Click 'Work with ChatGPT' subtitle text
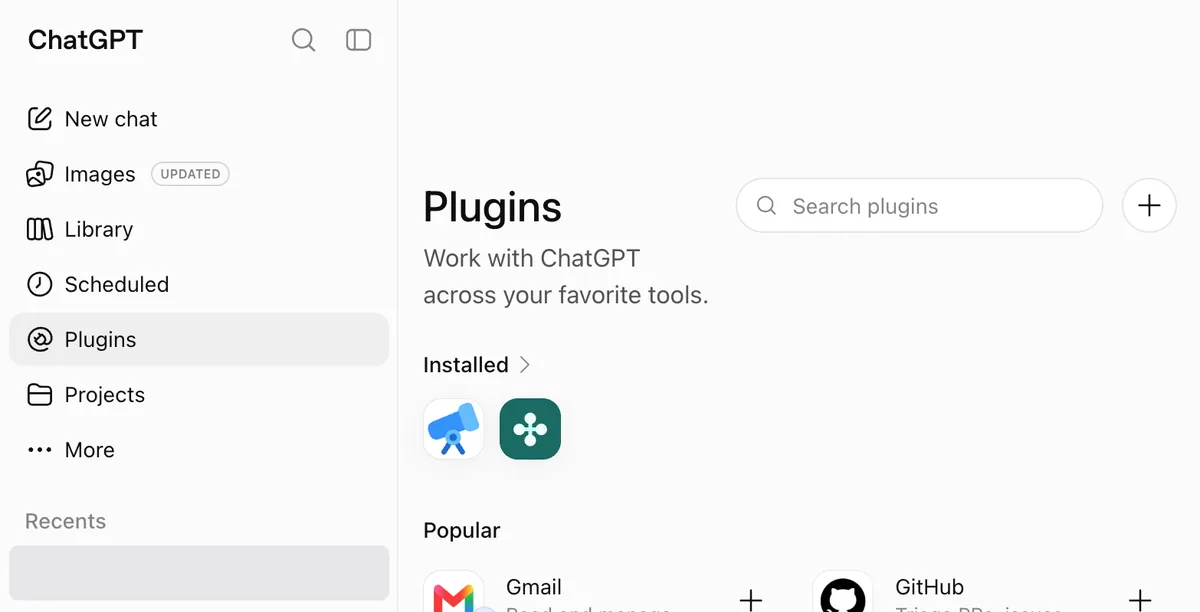Viewport: 1200px width, 612px height. [x=532, y=258]
